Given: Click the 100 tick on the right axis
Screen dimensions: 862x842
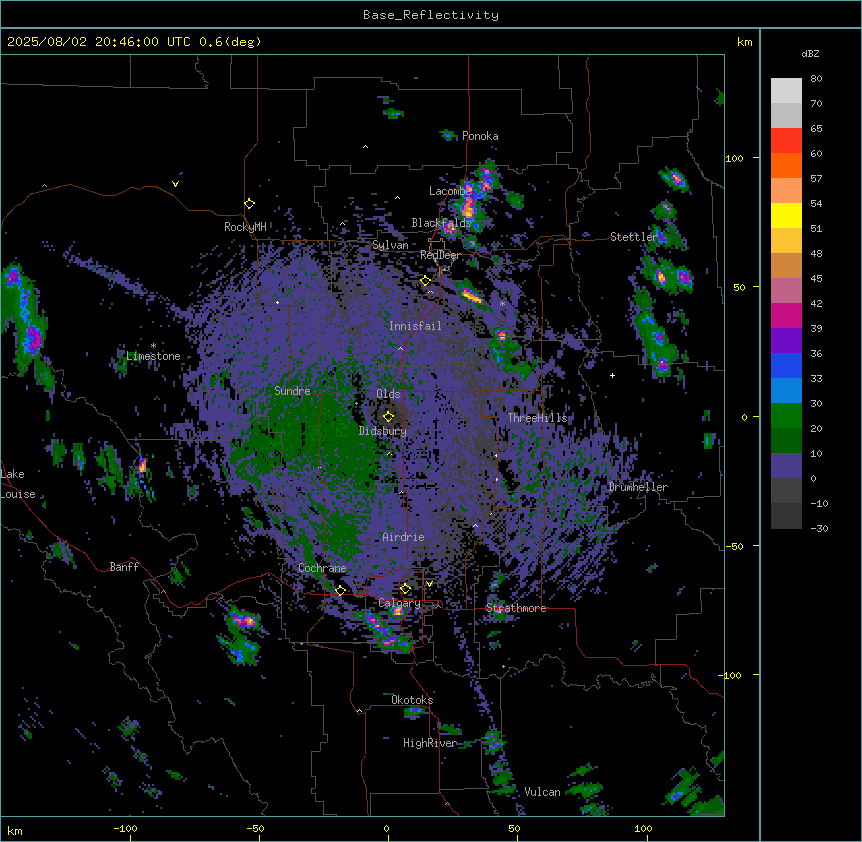Looking at the screenshot, I should click(x=734, y=158).
